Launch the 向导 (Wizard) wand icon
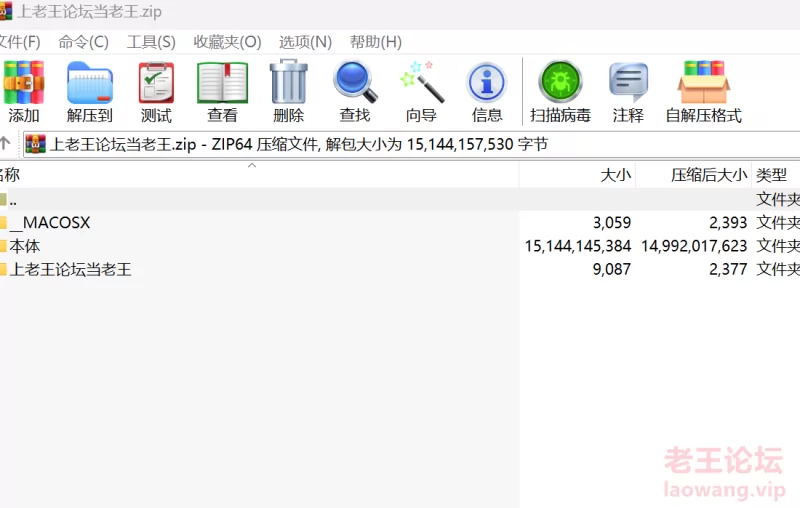The image size is (800, 508). 421,91
